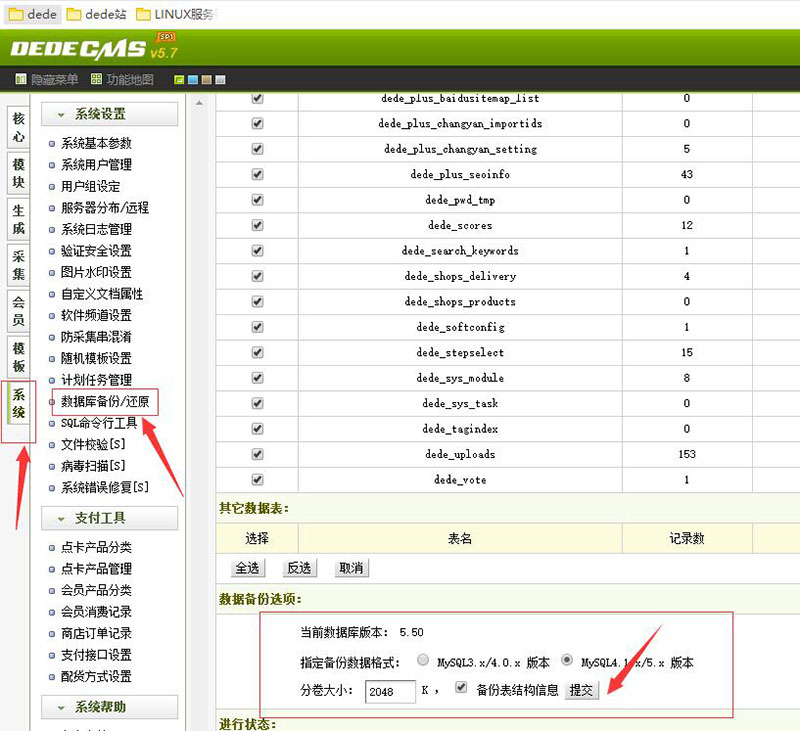
Task: Click the 分卷大小 input field
Action: (390, 691)
